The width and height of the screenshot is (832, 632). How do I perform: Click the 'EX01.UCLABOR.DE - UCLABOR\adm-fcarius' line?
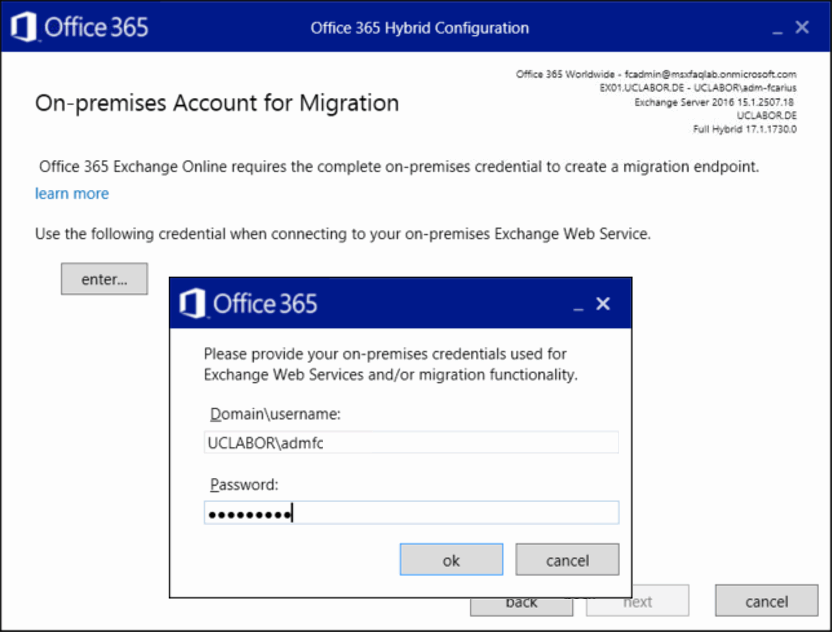coord(698,88)
